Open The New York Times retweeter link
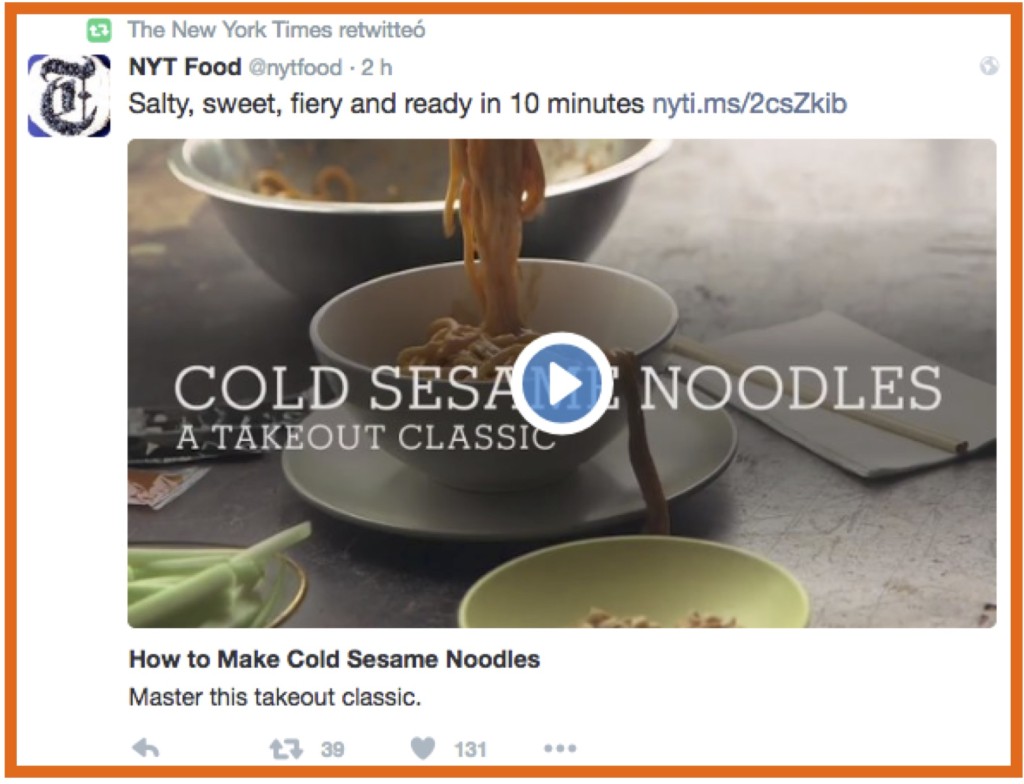 pos(276,30)
